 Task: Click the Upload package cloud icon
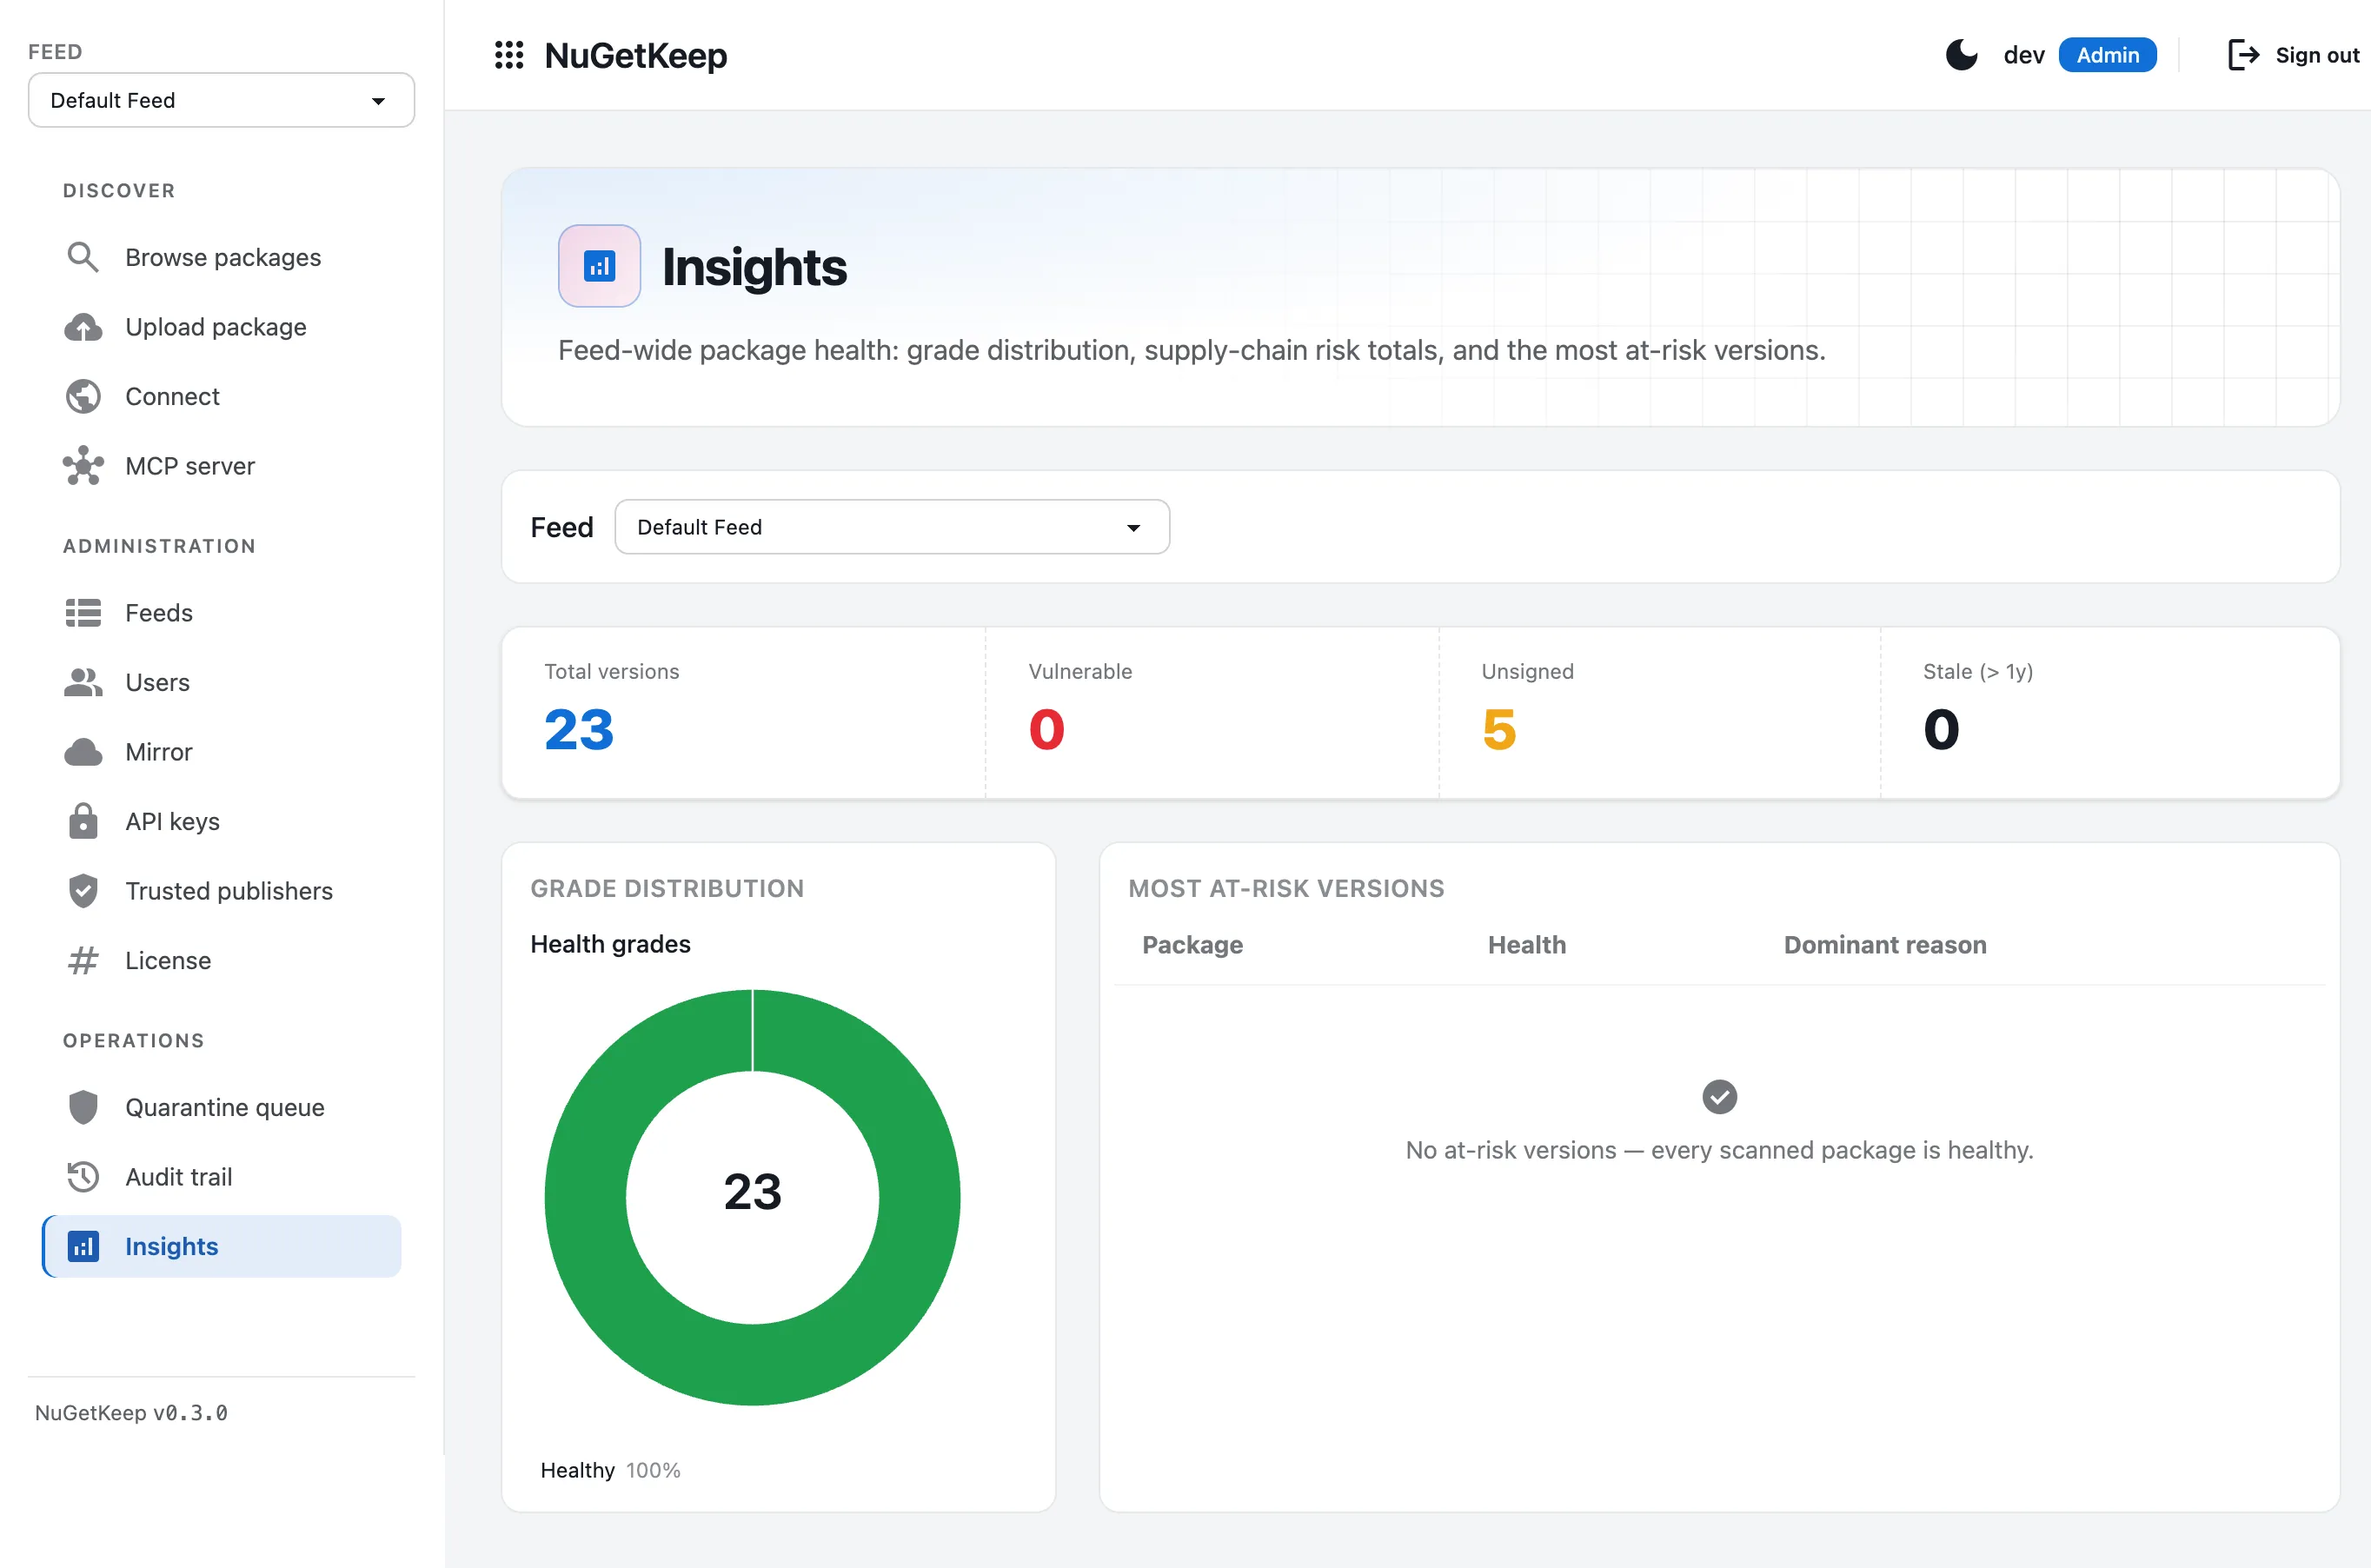tap(83, 327)
